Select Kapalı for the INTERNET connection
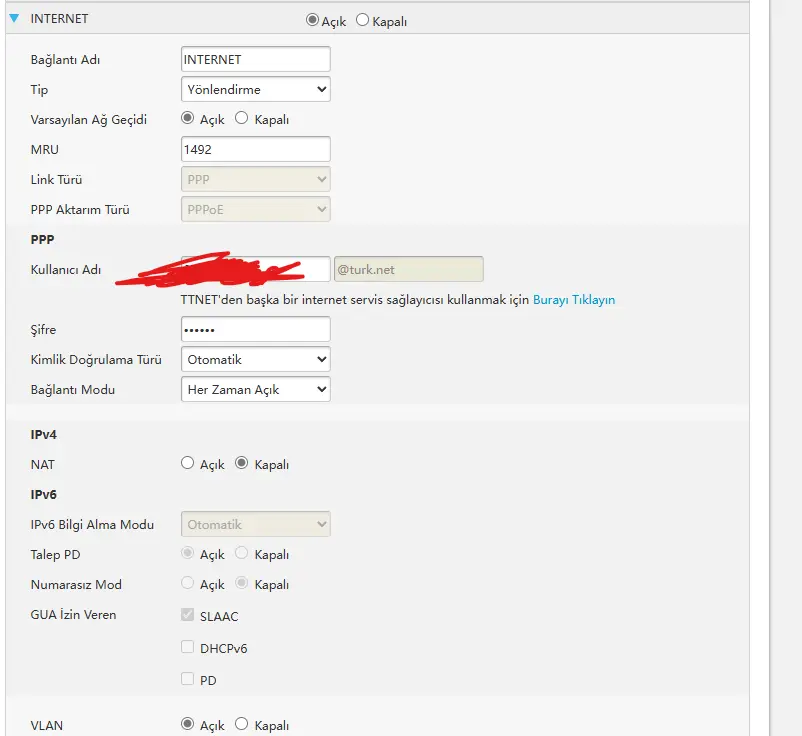This screenshot has width=802, height=736. (x=362, y=20)
